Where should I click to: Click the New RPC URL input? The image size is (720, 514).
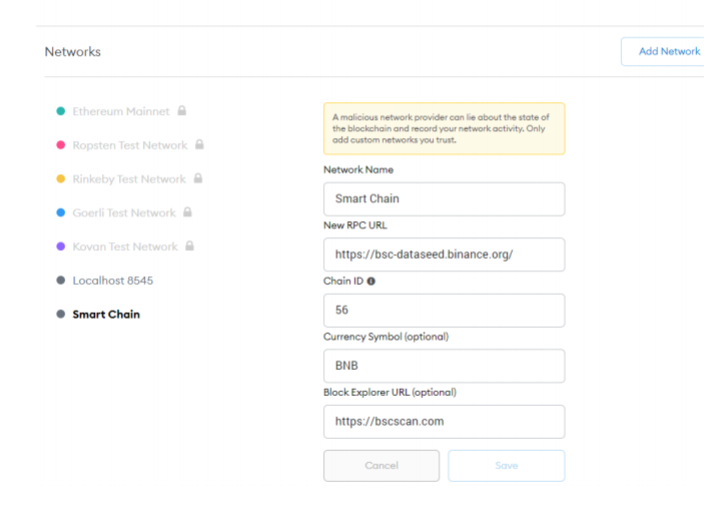(444, 254)
